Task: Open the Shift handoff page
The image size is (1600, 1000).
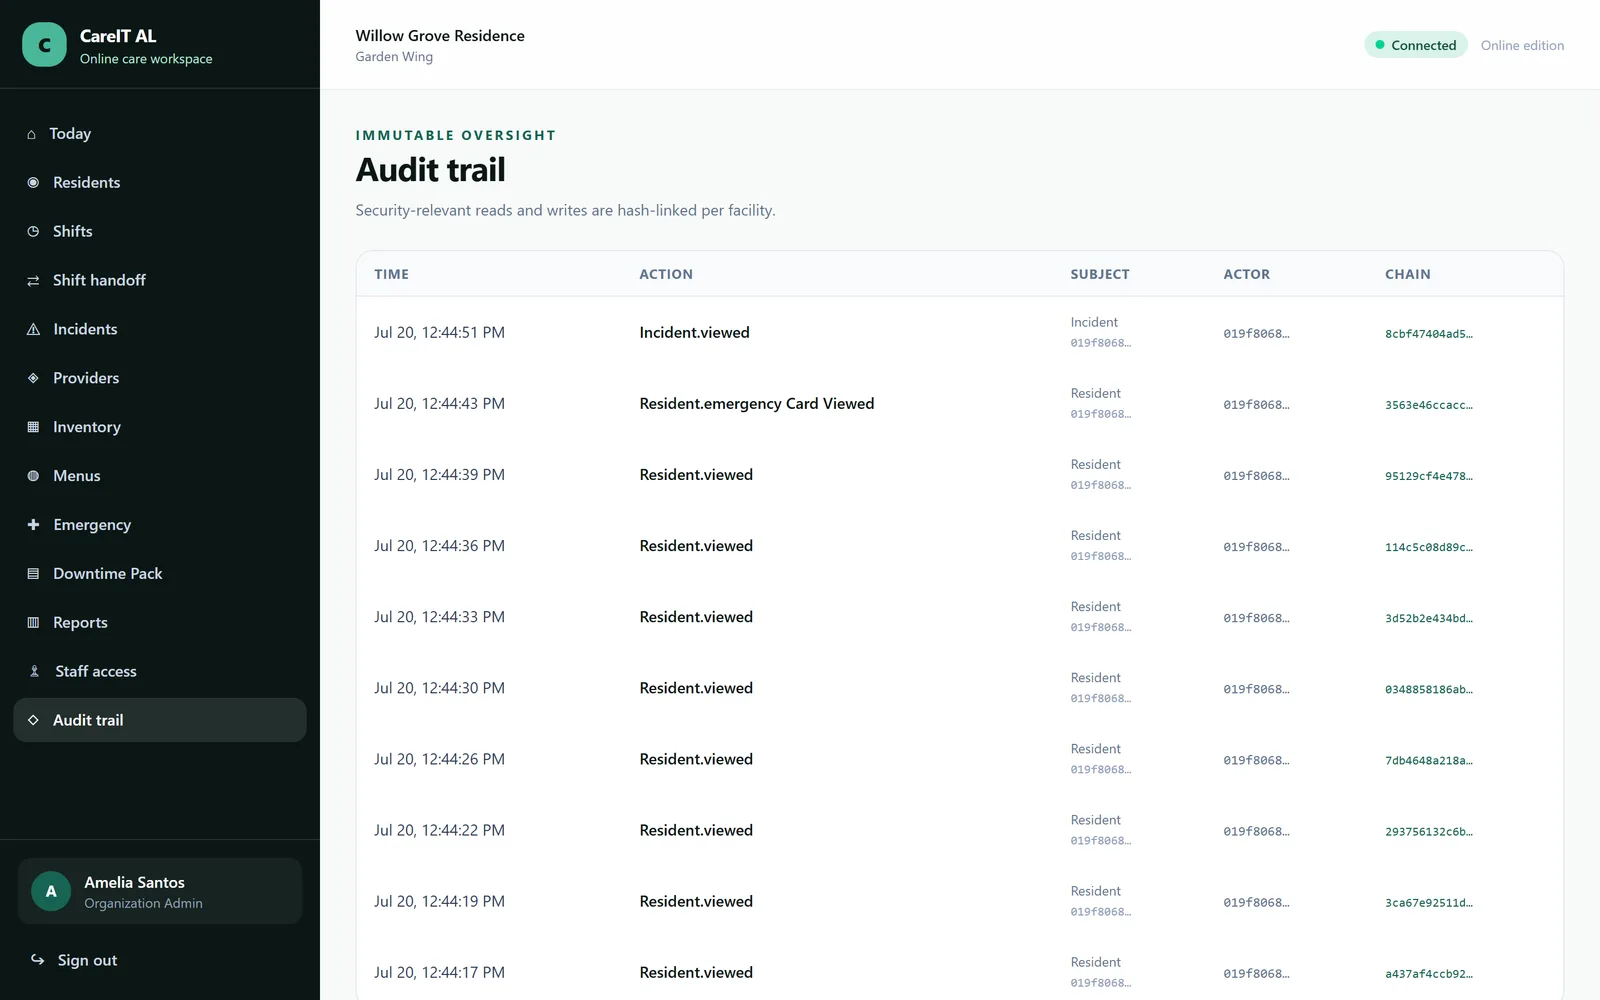Action: click(160, 281)
